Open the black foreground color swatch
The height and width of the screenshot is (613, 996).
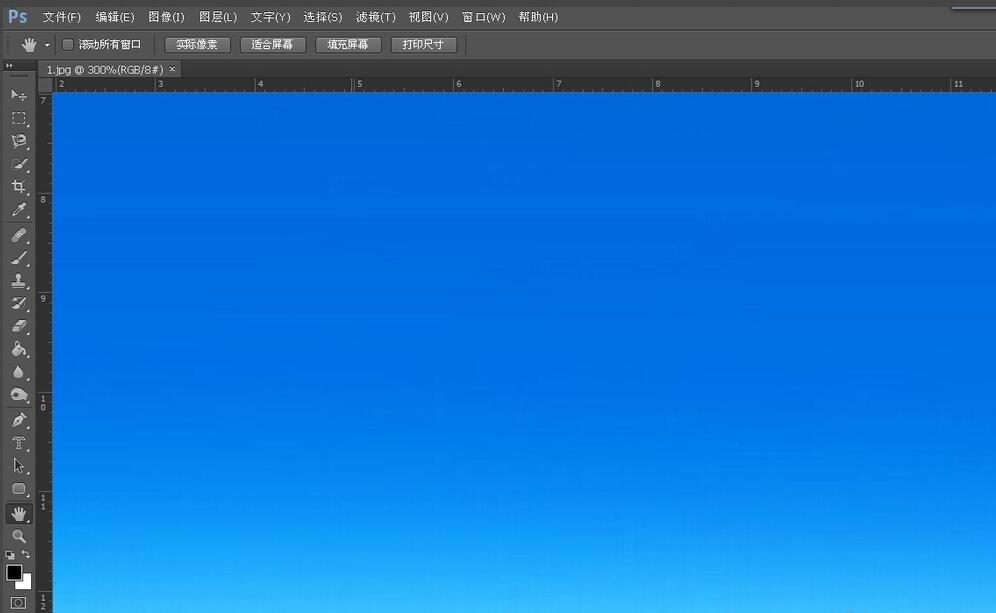[x=14, y=572]
